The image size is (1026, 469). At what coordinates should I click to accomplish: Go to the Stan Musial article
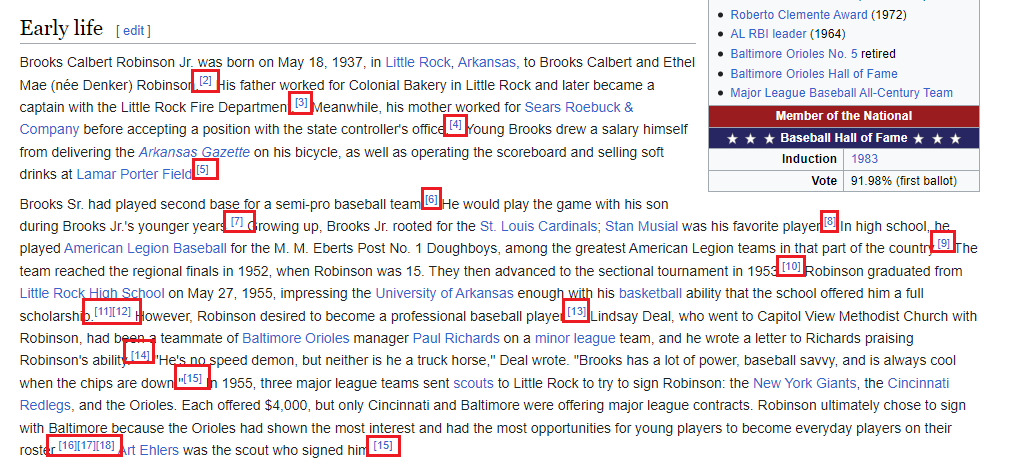tap(641, 226)
